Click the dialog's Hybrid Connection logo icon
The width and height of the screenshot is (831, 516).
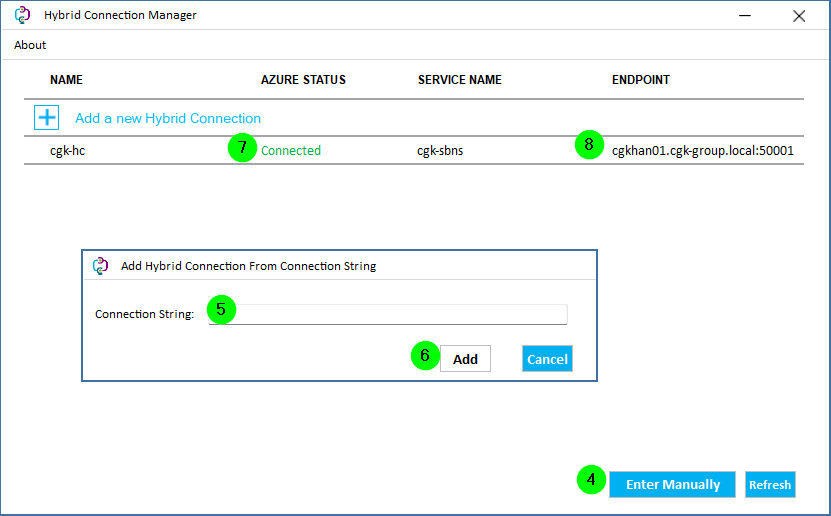101,266
